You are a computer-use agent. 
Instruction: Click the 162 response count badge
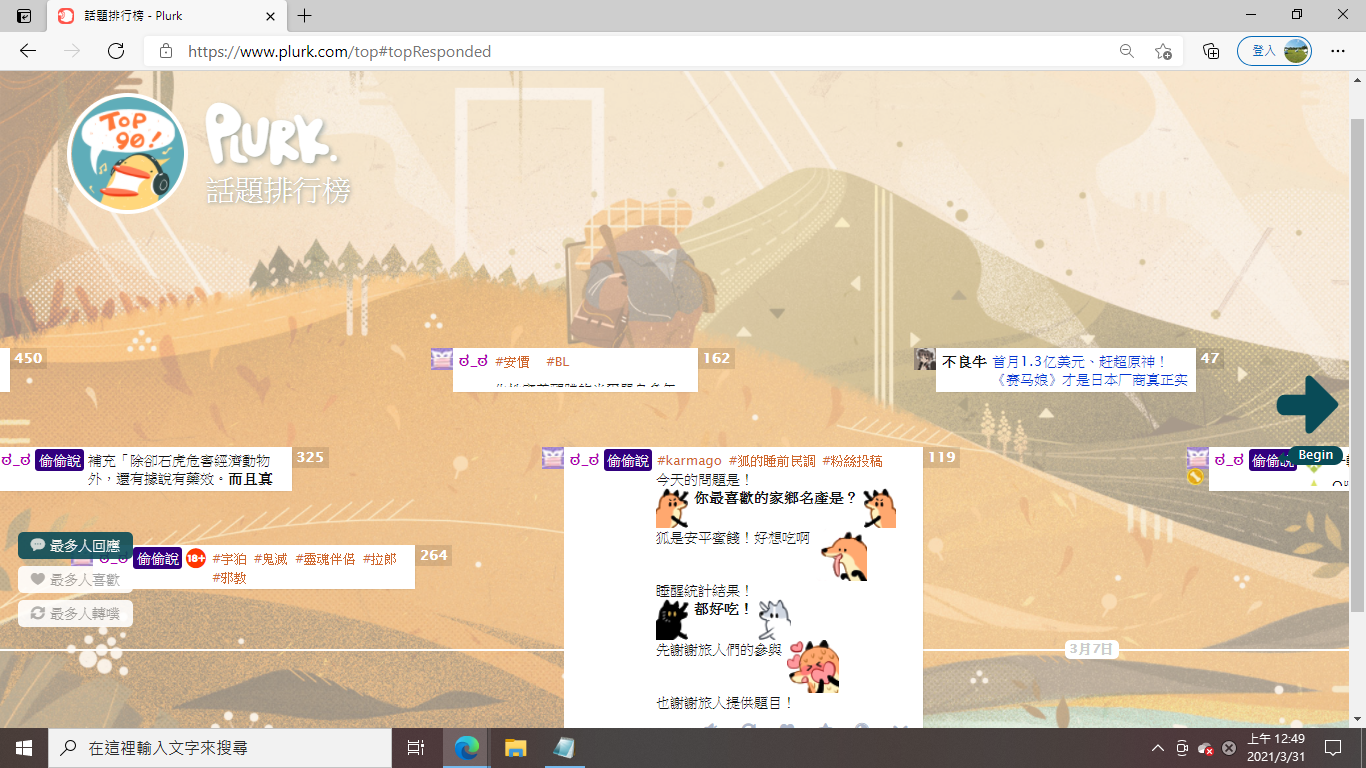tap(716, 358)
